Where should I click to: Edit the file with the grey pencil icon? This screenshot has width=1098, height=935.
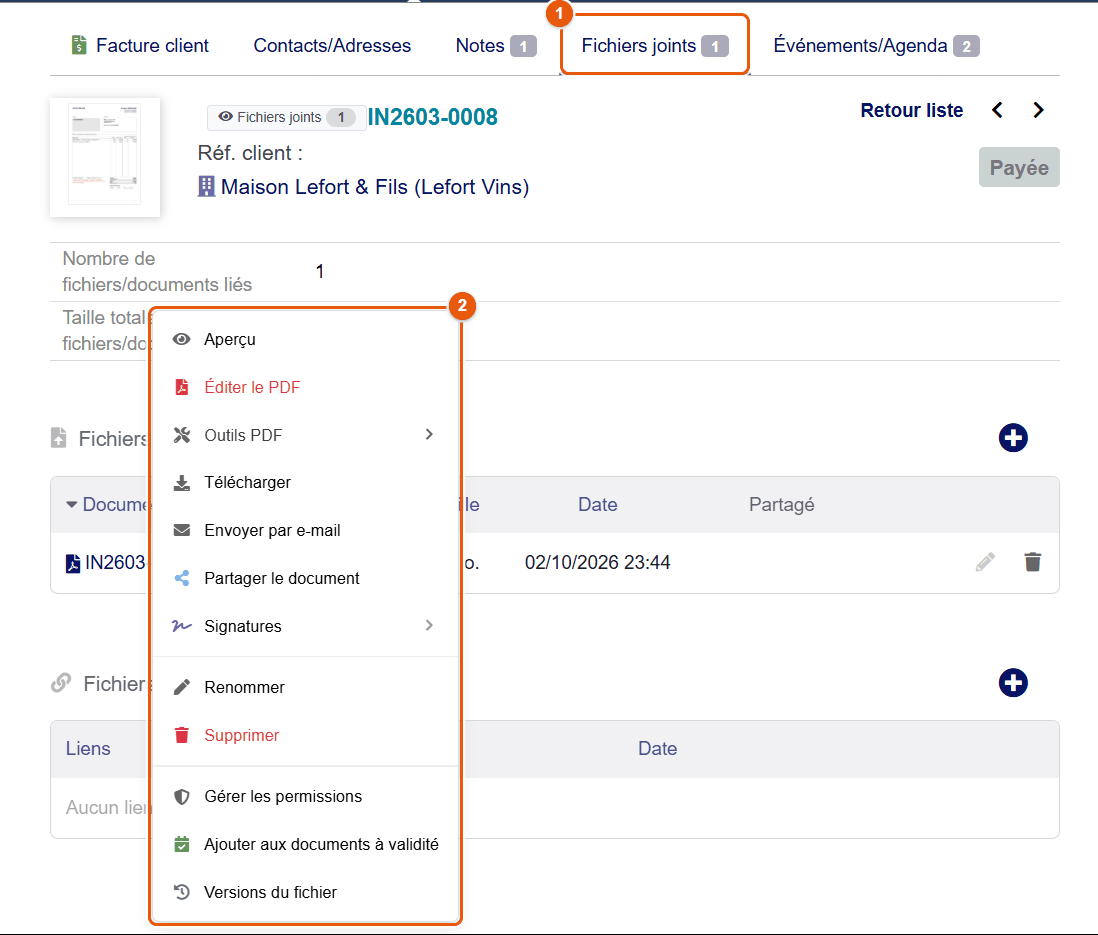[x=985, y=562]
